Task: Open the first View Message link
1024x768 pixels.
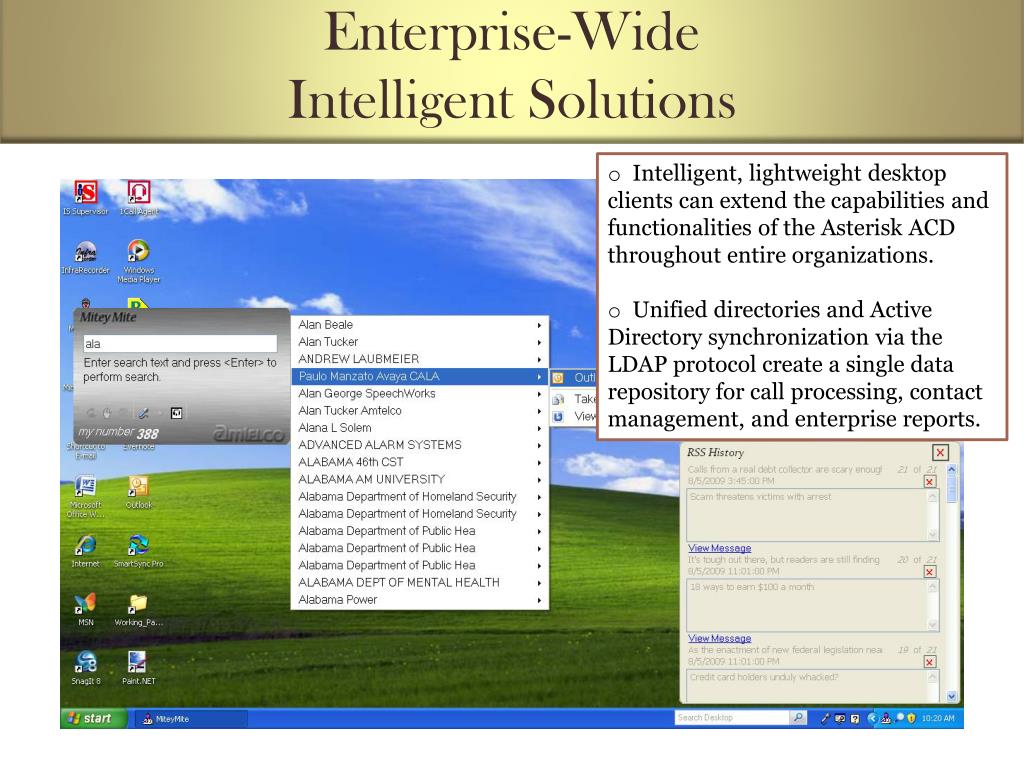Action: pos(719,549)
